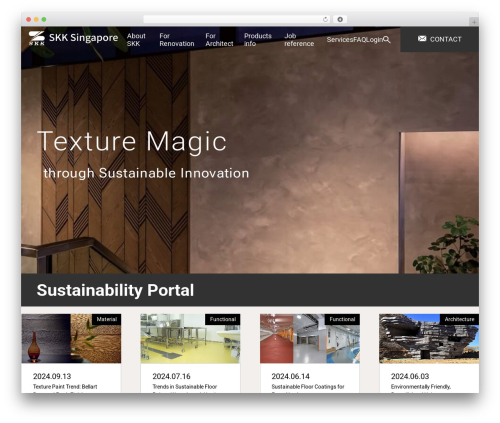The image size is (500, 423).
Task: Click the date 2024.06.03
Action: (x=410, y=376)
